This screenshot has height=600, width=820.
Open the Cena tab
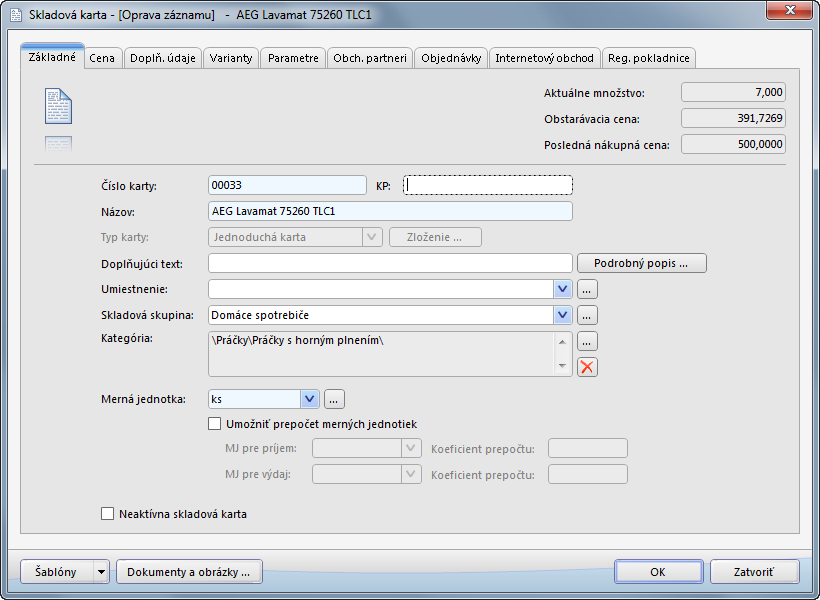(102, 58)
